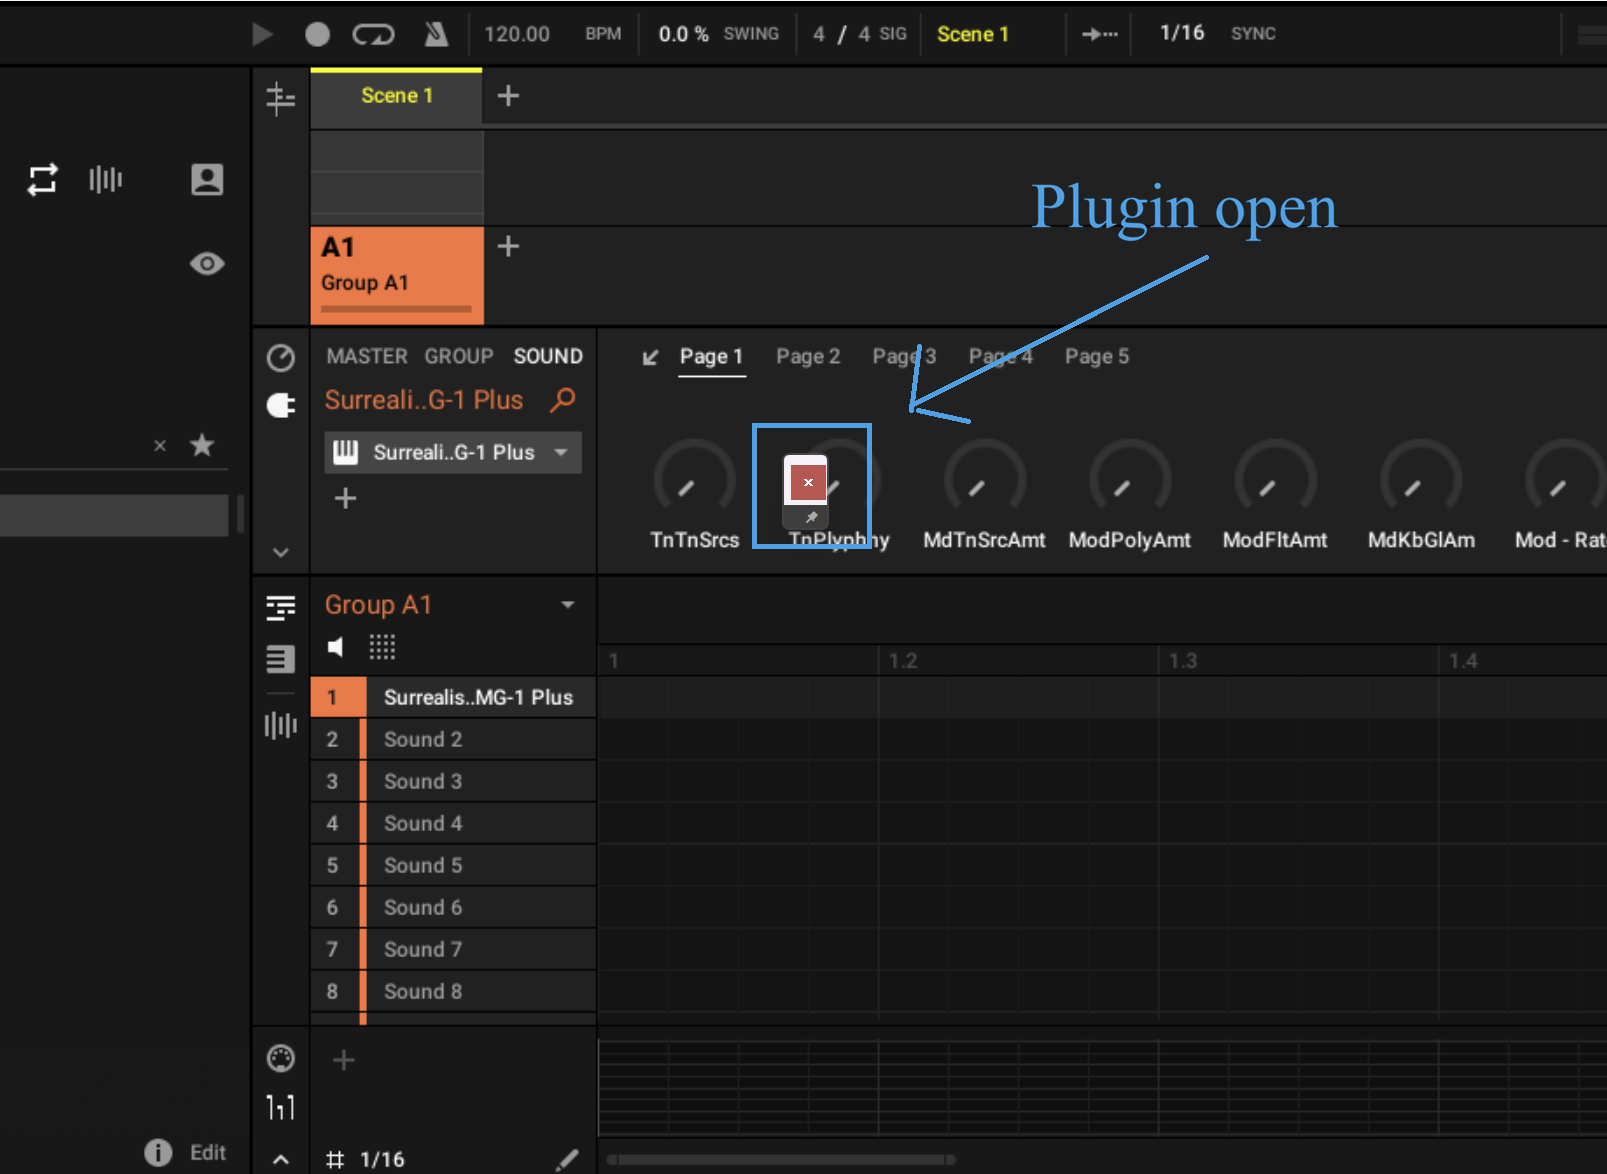
Task: Switch to the GROUP tab
Action: [x=459, y=356]
